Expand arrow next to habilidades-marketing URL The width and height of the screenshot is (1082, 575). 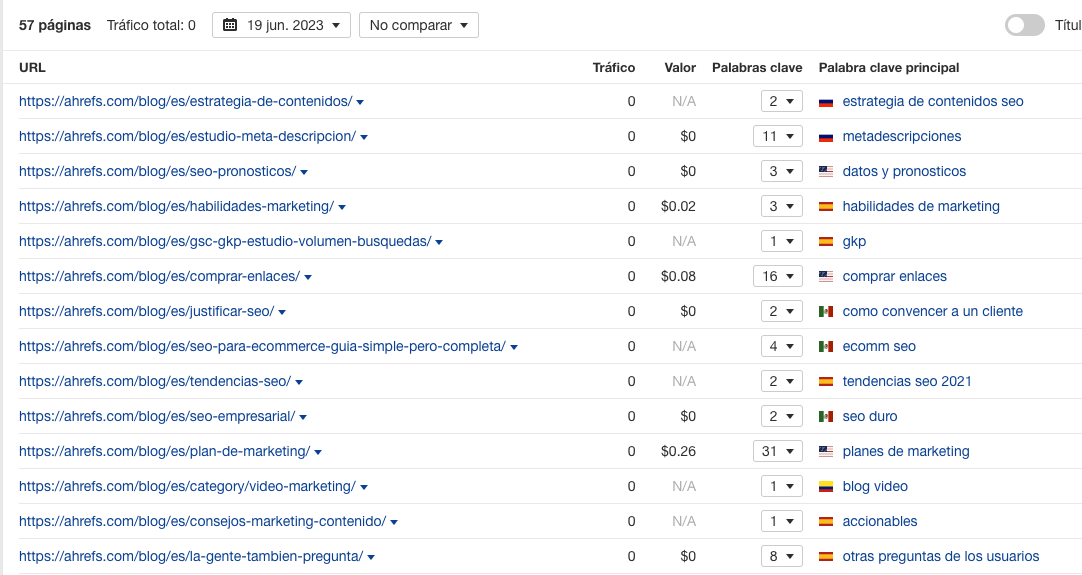[x=342, y=207]
